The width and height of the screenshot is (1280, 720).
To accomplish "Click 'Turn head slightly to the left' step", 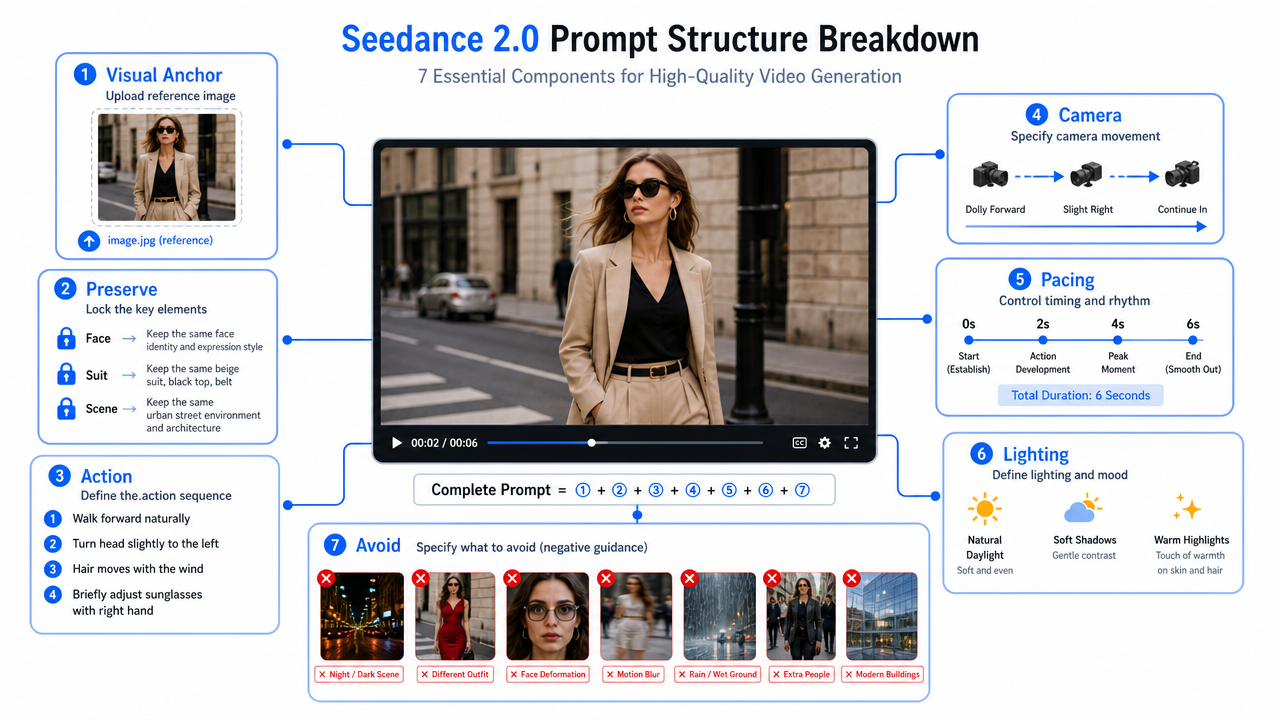I will (145, 544).
